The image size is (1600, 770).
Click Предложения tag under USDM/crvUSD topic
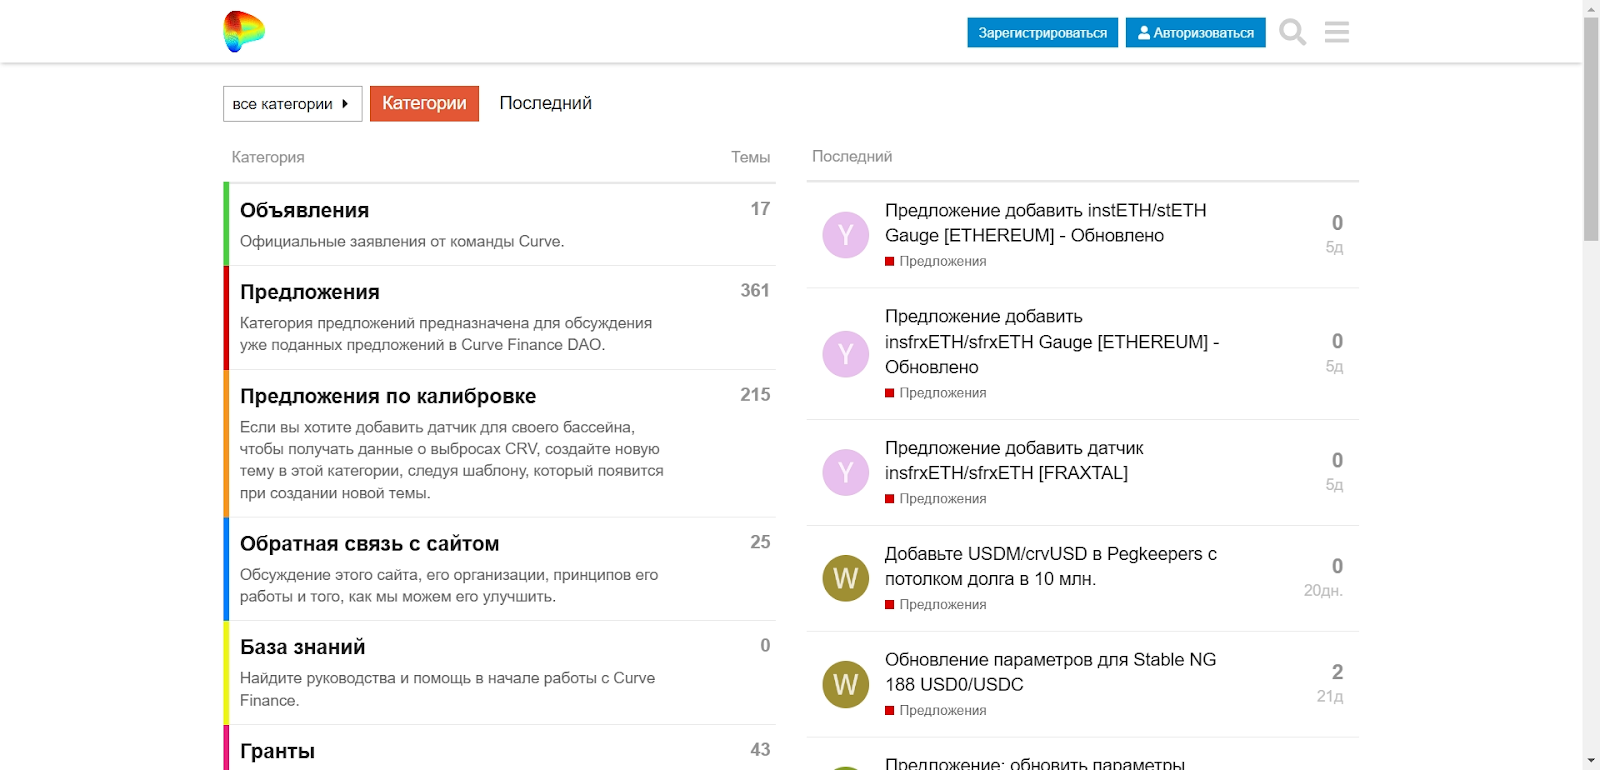[936, 604]
